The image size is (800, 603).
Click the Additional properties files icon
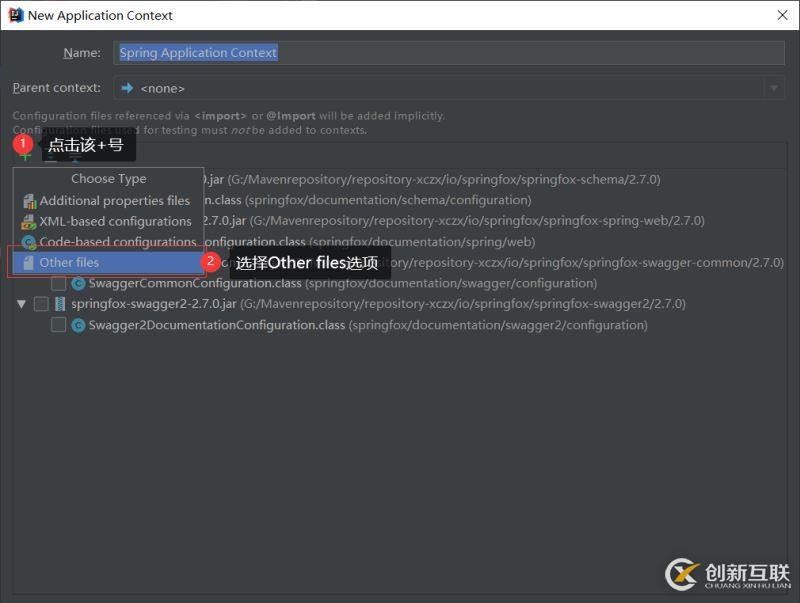30,202
